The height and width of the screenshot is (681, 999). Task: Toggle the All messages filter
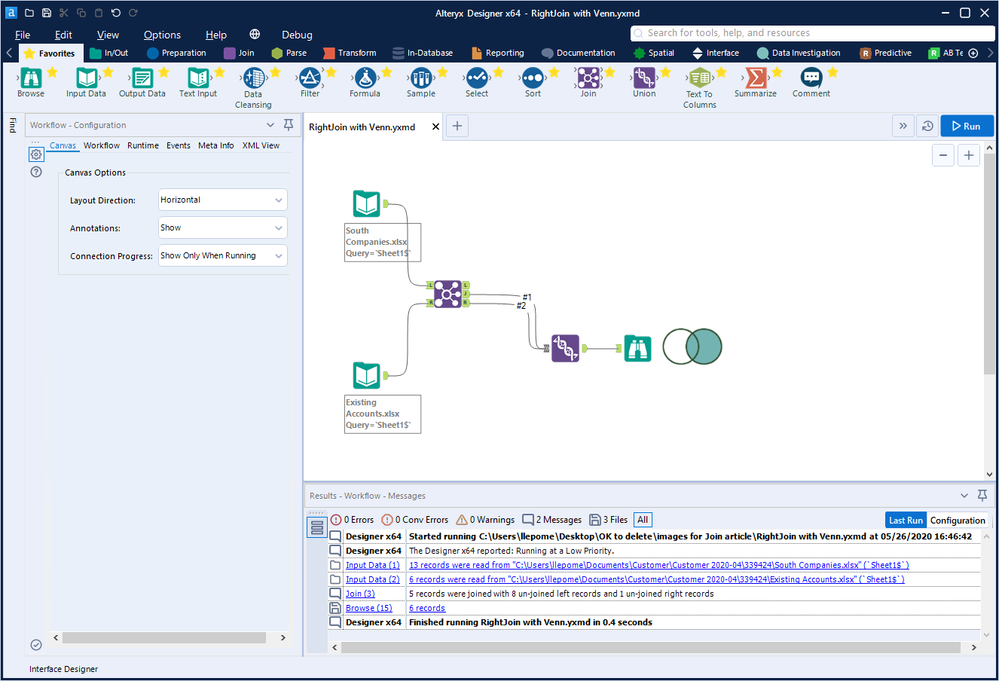(643, 520)
